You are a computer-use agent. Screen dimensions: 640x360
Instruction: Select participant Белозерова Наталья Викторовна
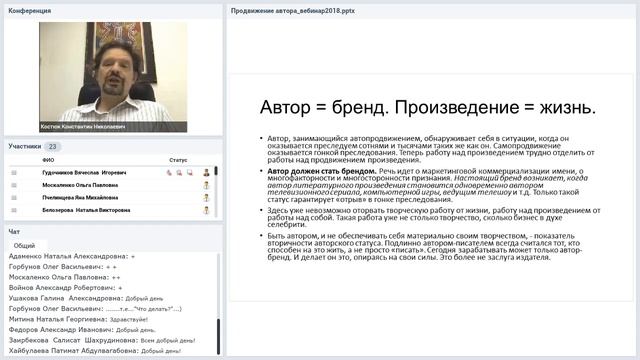[86, 210]
